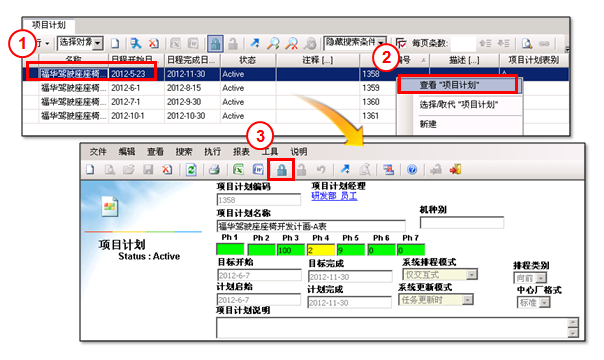Viewport: 604px width, 360px height.
Task: Click the 每页条数 input field
Action: 463,44
